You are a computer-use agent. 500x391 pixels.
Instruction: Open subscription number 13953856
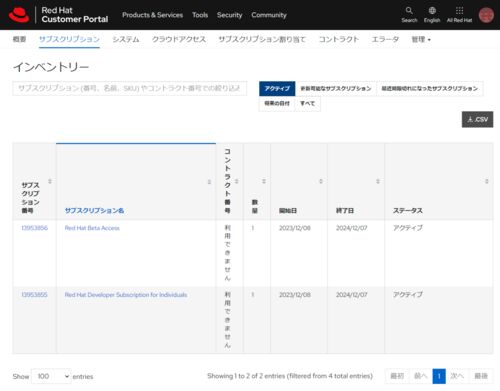pyautogui.click(x=34, y=228)
